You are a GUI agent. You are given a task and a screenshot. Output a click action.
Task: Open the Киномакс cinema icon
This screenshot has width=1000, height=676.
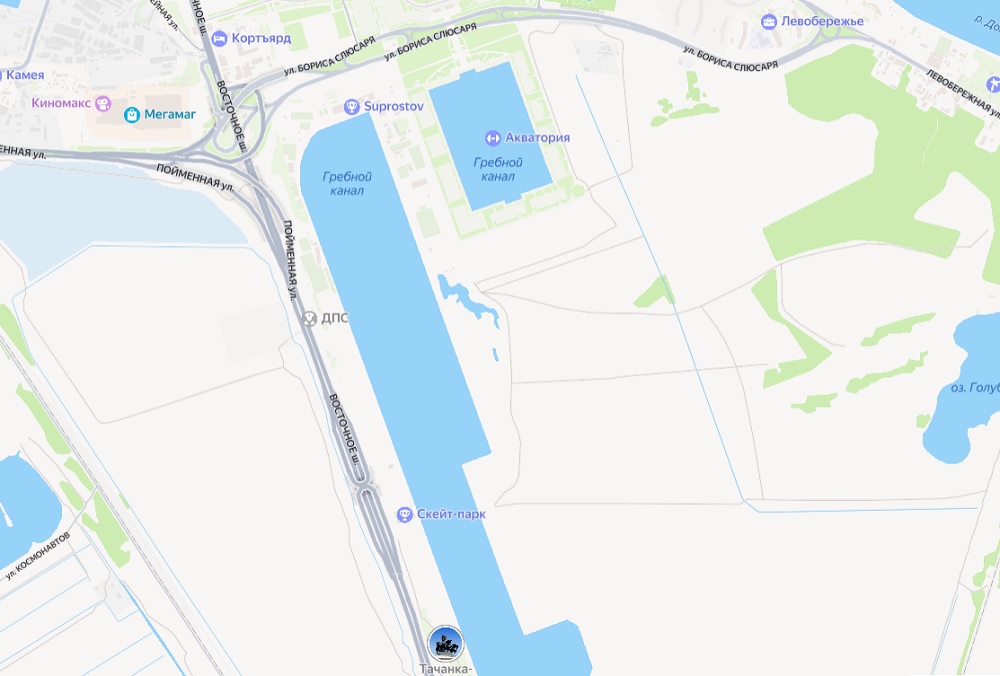point(103,103)
